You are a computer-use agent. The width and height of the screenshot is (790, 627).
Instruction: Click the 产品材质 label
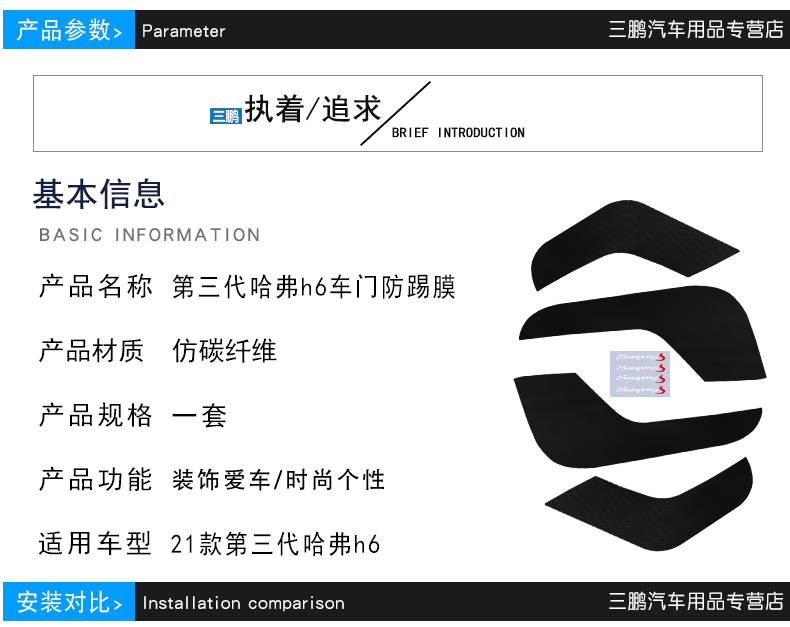92,350
